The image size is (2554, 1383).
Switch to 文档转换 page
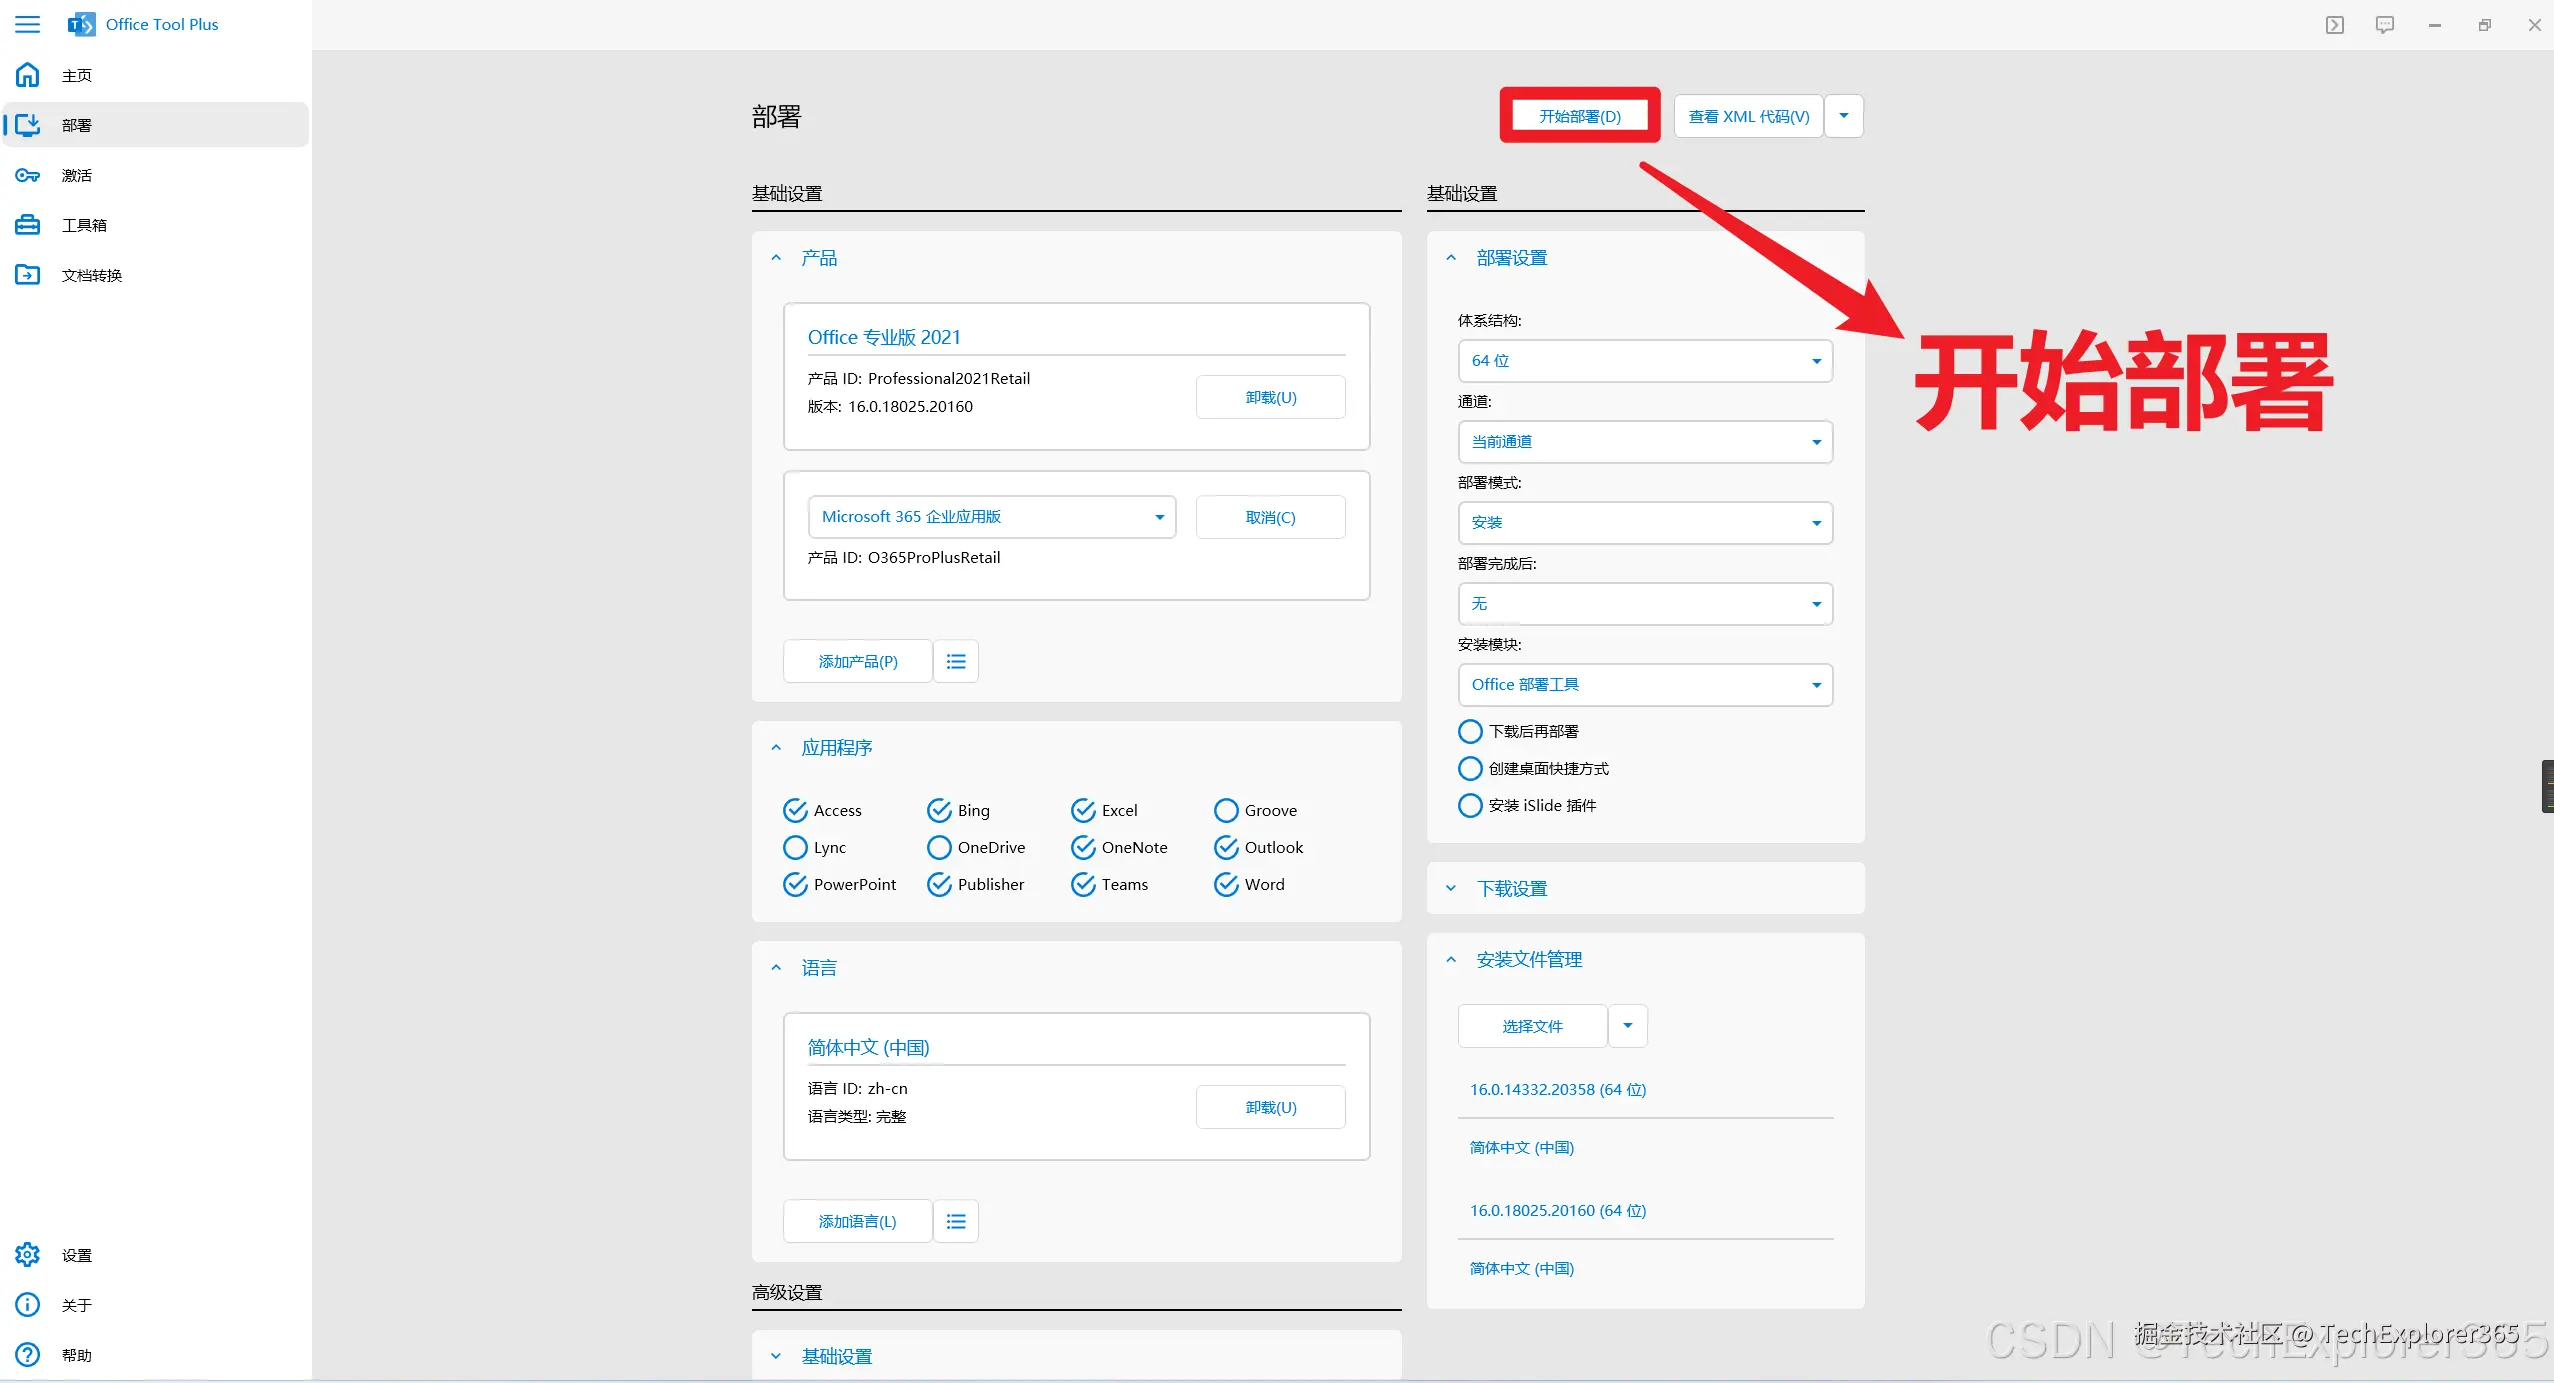tap(91, 275)
